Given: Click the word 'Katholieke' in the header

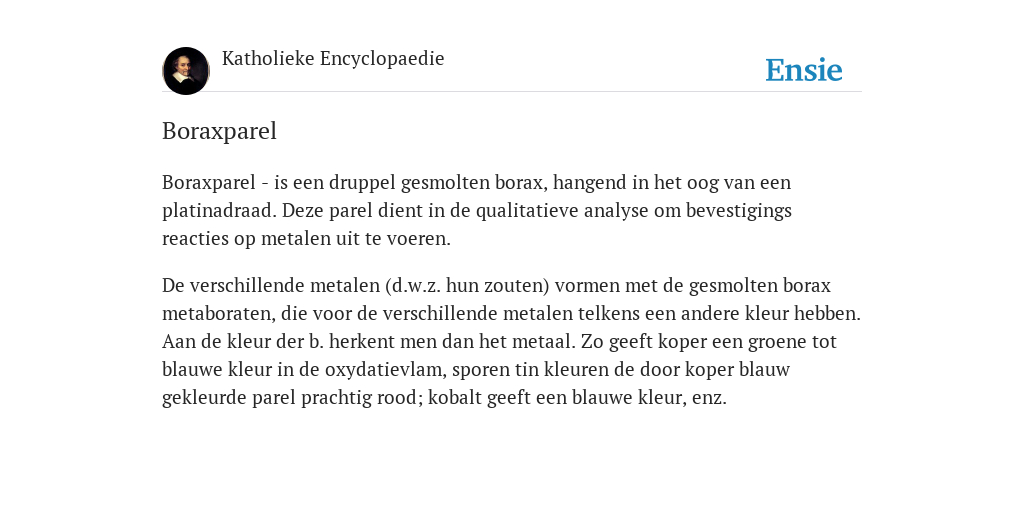Looking at the screenshot, I should coord(268,59).
